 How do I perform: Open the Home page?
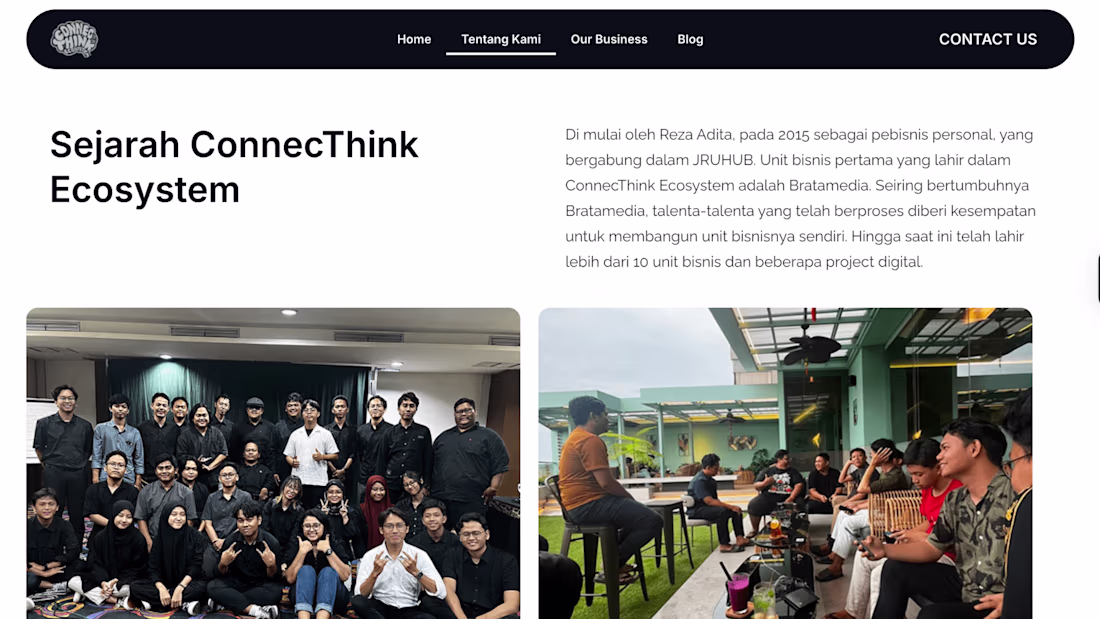coord(414,39)
